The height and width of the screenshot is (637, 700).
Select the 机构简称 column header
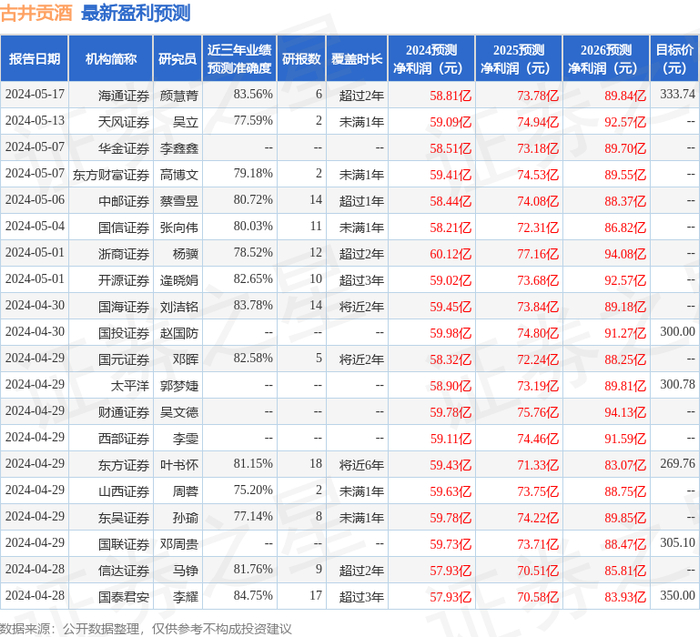[111, 59]
